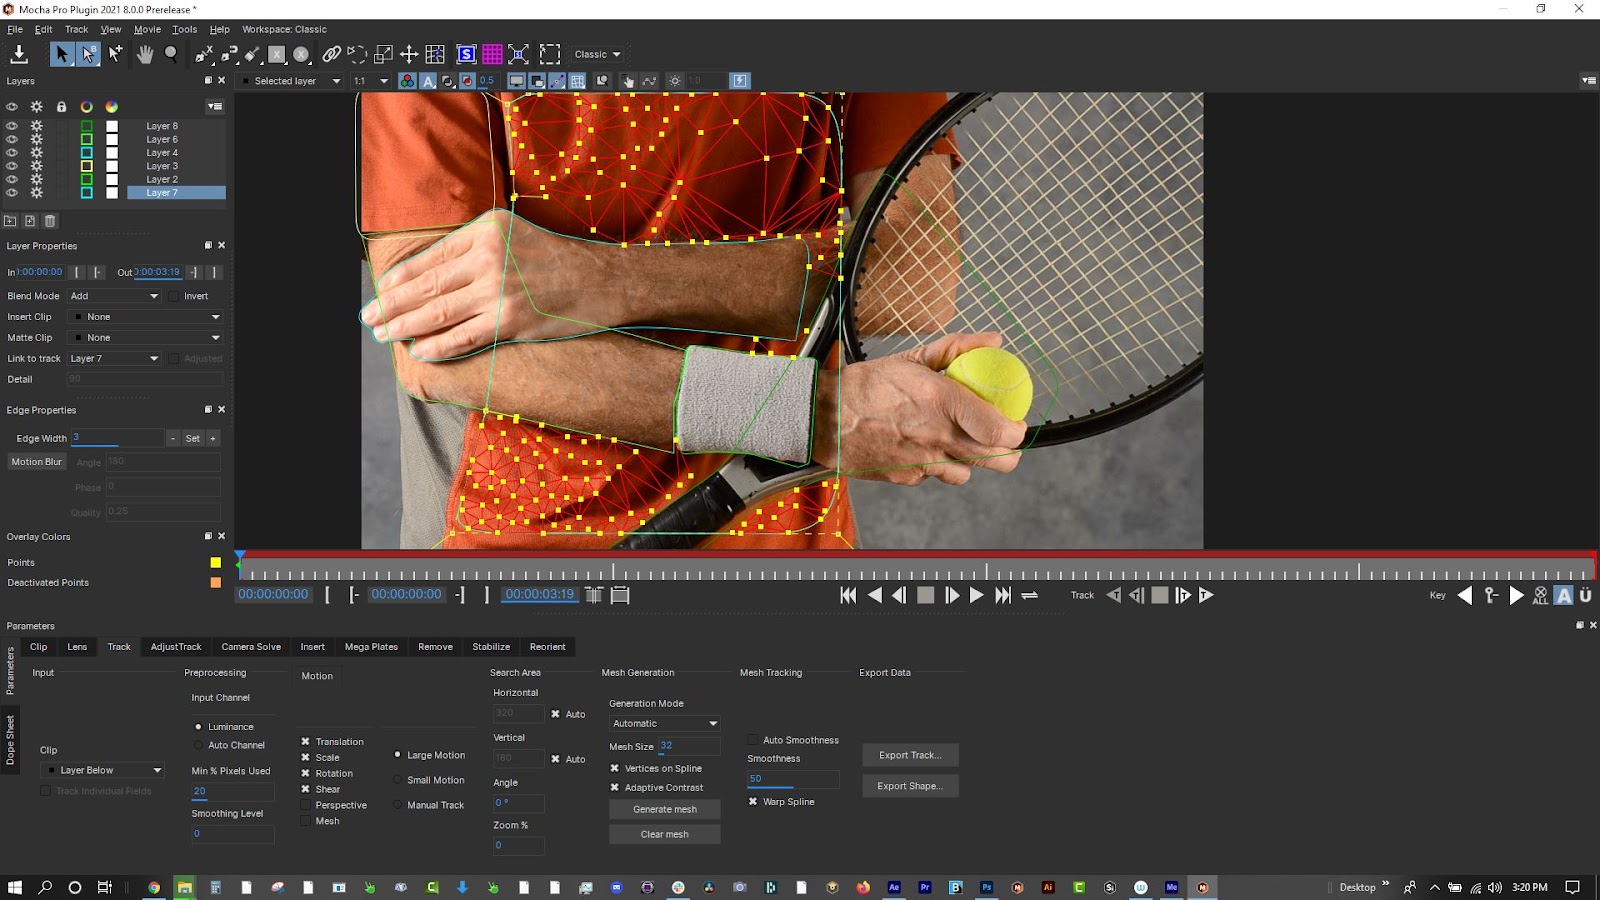Click the Export Track... button
This screenshot has height=900, width=1600.
(909, 755)
